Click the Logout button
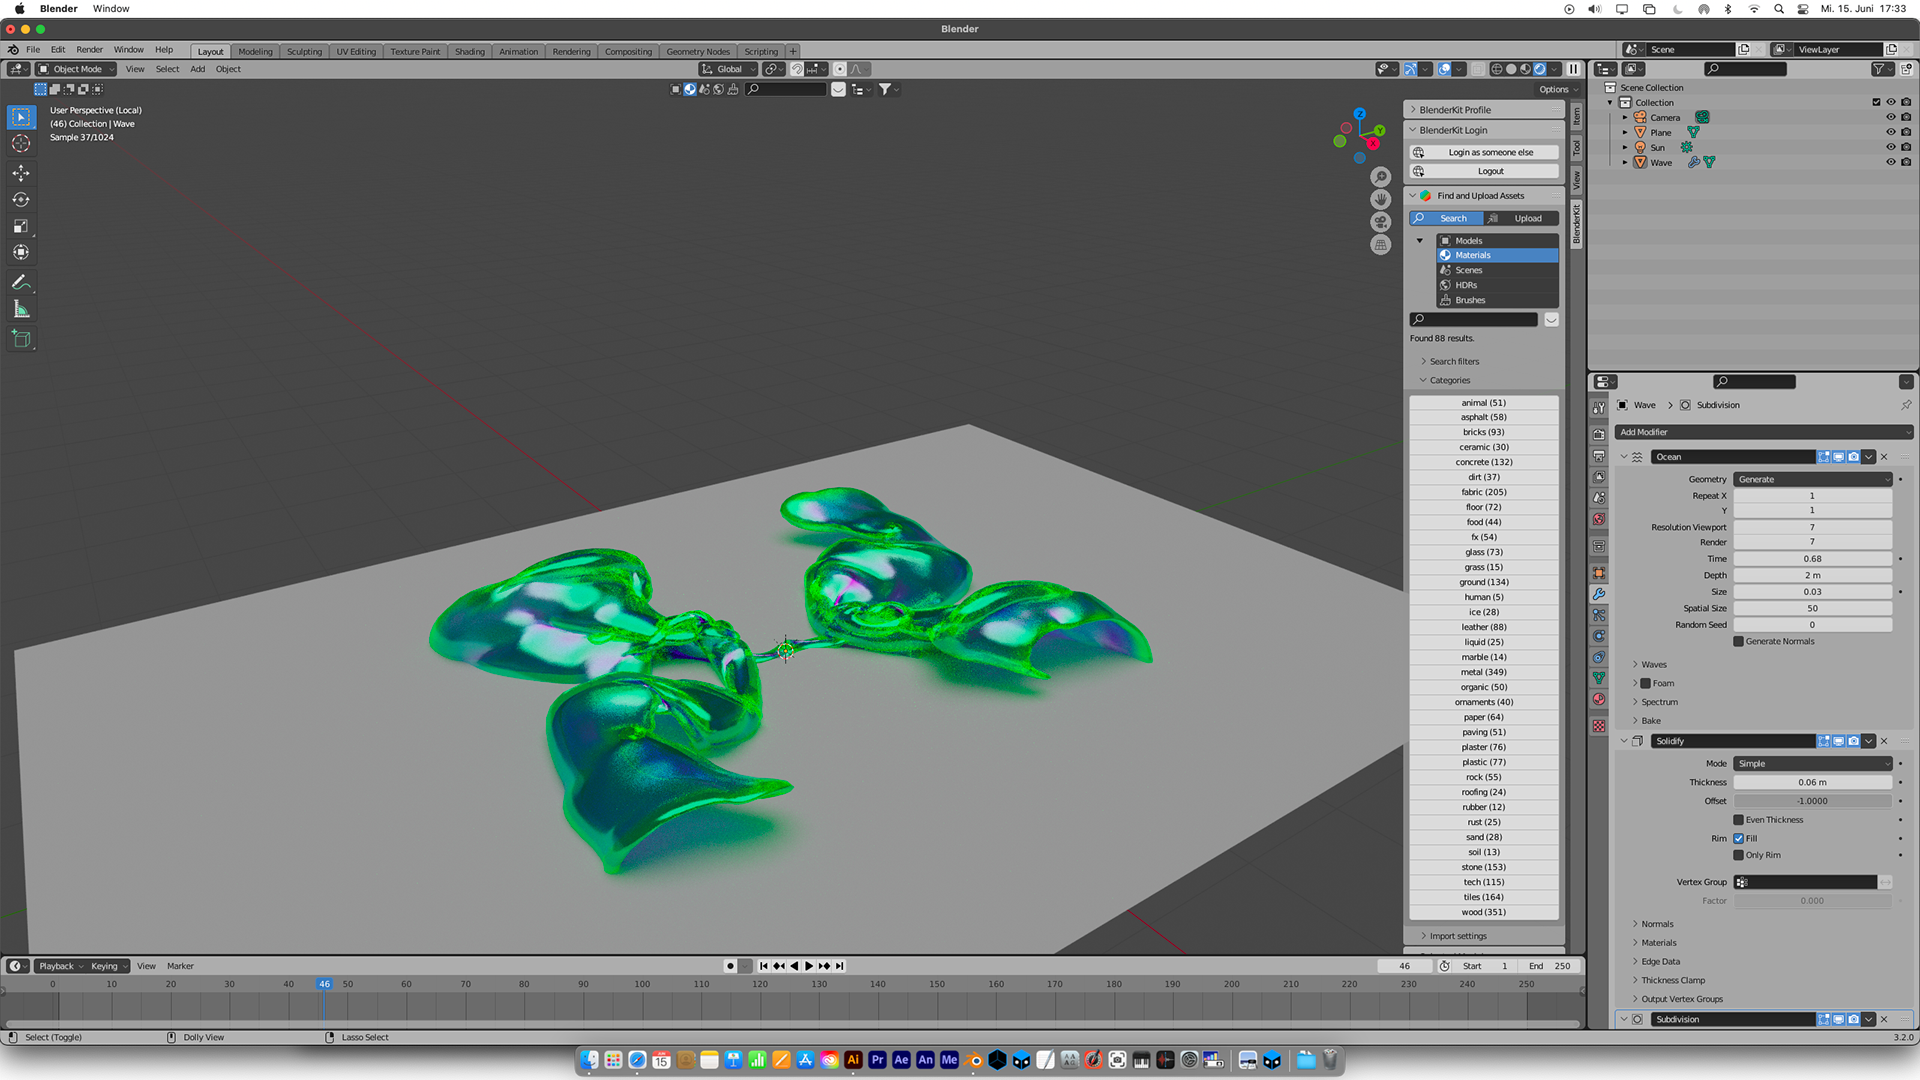The image size is (1920, 1080). (x=1490, y=171)
